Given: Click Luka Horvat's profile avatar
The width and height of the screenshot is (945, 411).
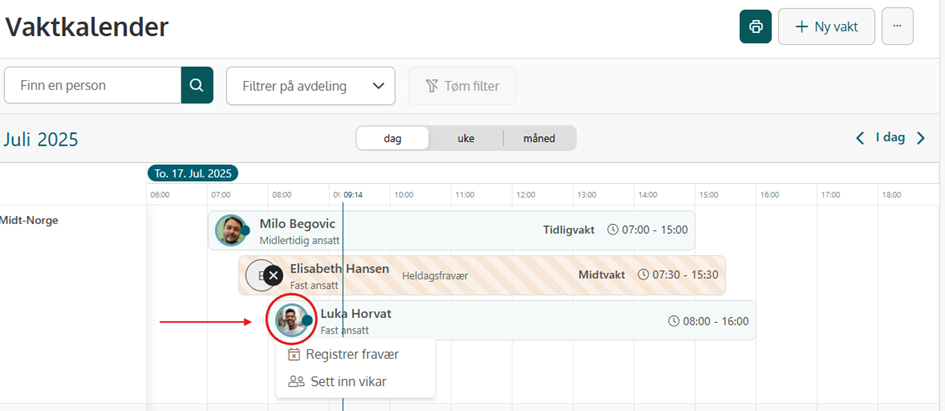Looking at the screenshot, I should point(292,320).
